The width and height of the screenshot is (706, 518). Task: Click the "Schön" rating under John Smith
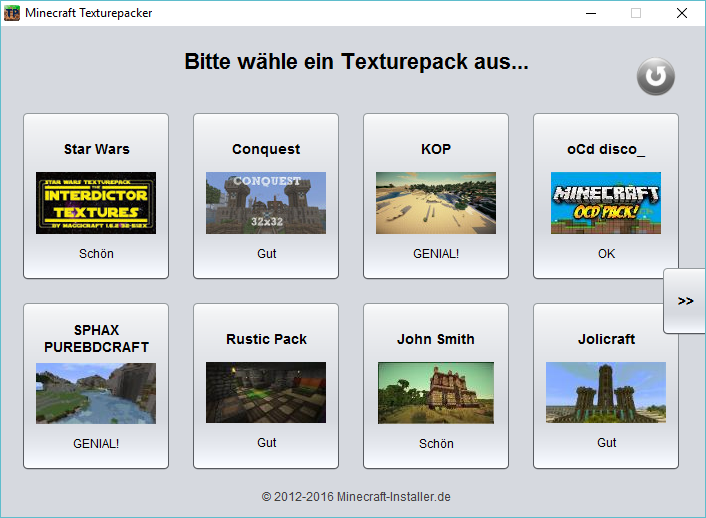[436, 444]
